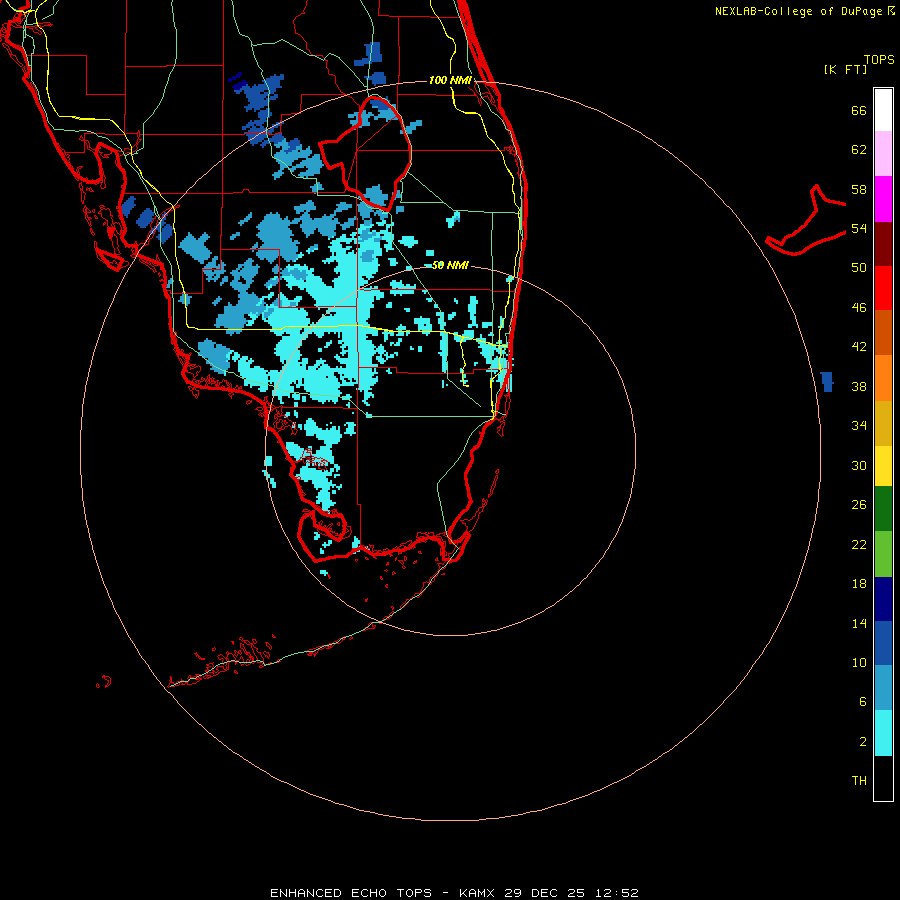Screen dimensions: 900x900
Task: Click the 100 NMI range ring label
Action: point(450,80)
